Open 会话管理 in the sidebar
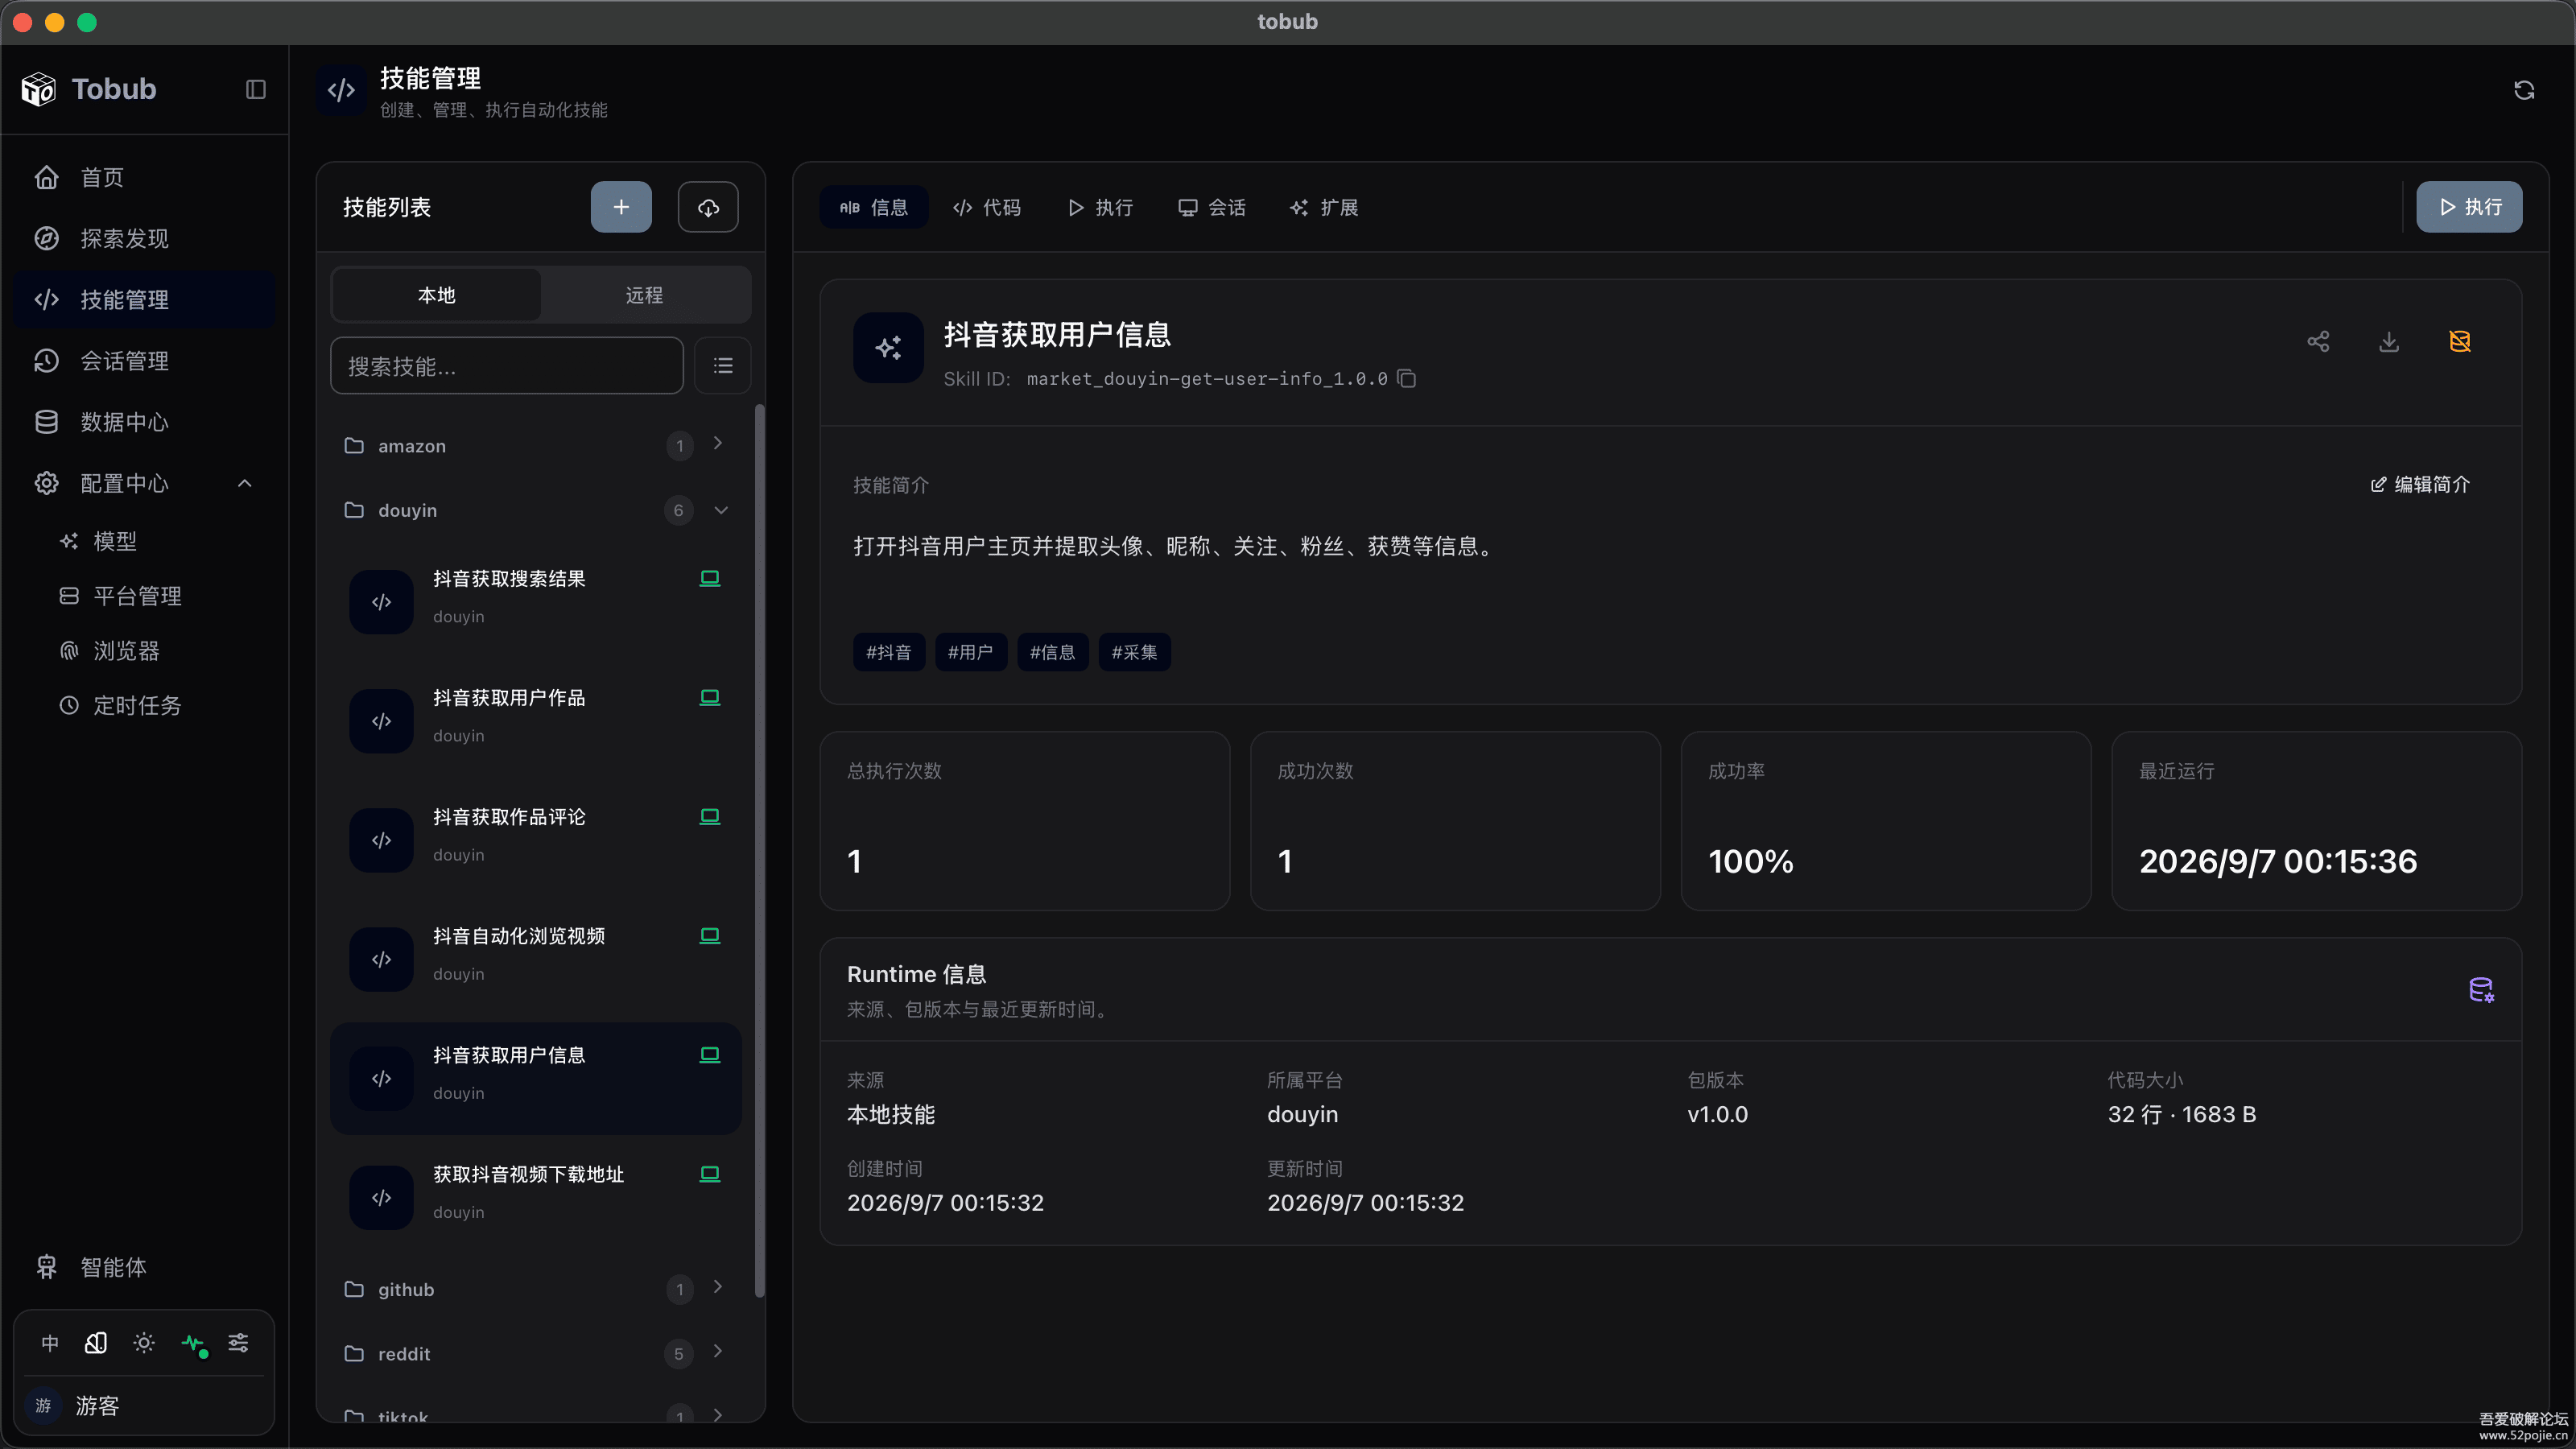 (x=145, y=361)
